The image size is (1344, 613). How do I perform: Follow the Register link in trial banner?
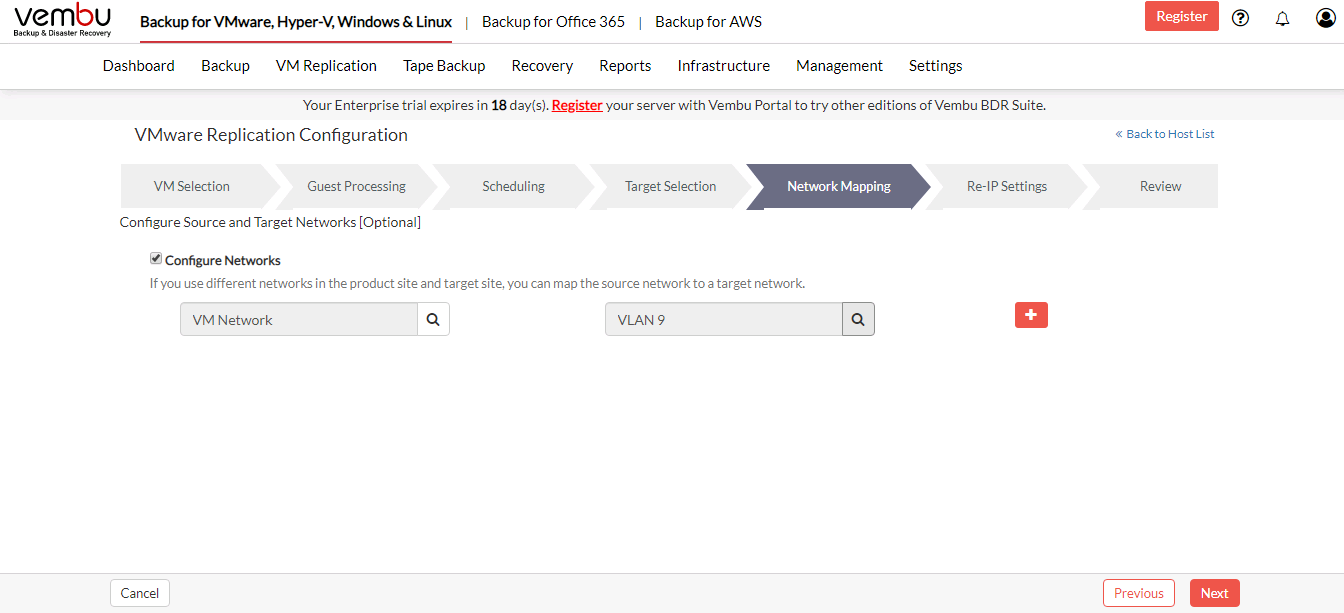[x=577, y=105]
